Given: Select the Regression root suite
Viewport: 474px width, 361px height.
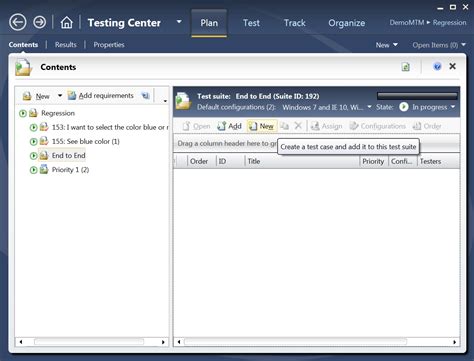Looking at the screenshot, I should [58, 113].
